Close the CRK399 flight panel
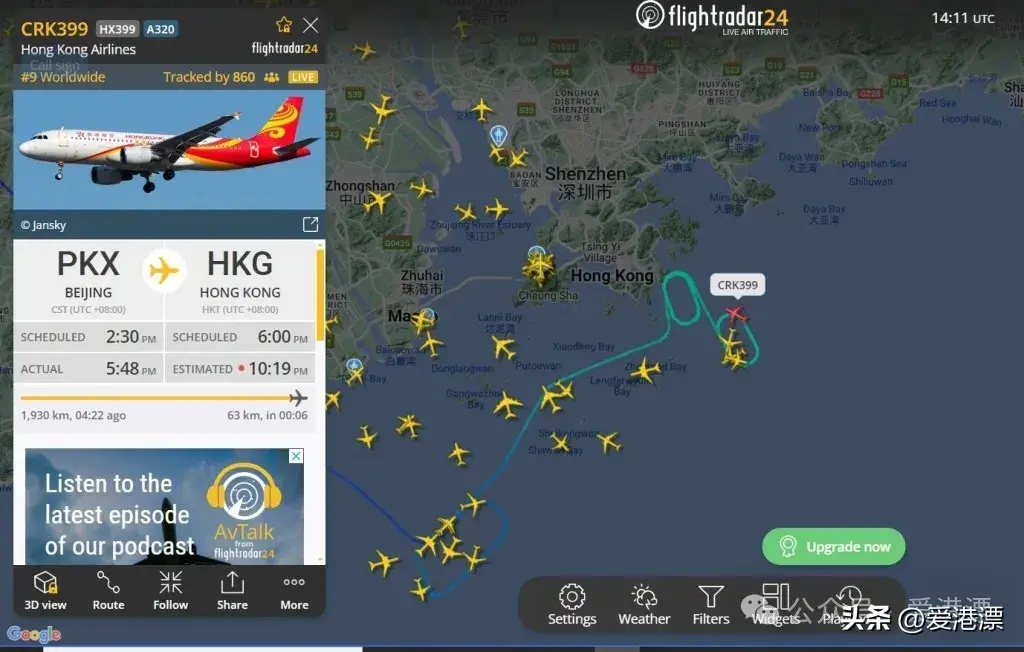 click(311, 25)
